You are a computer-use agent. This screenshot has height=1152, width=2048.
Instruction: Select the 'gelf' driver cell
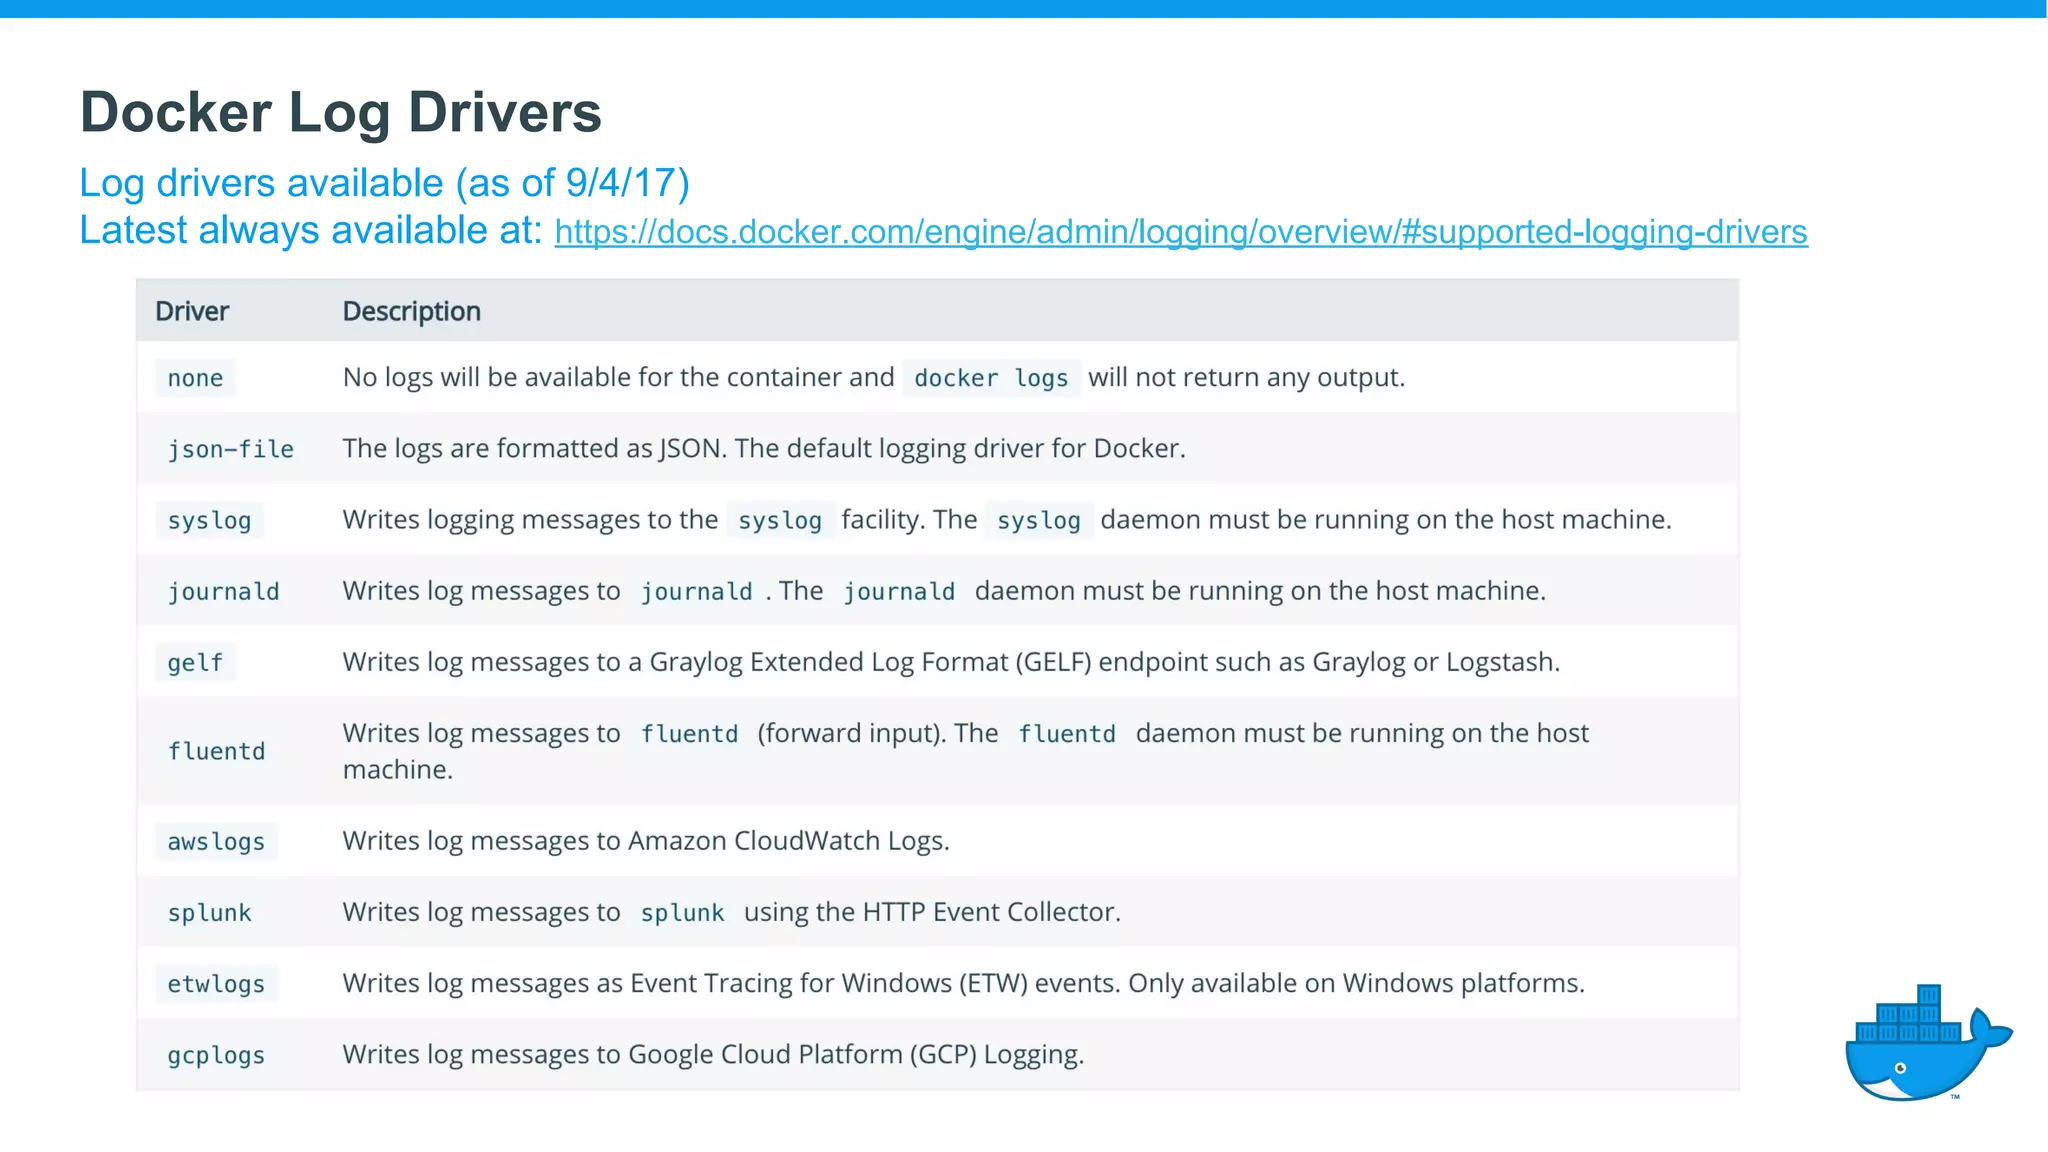[196, 662]
